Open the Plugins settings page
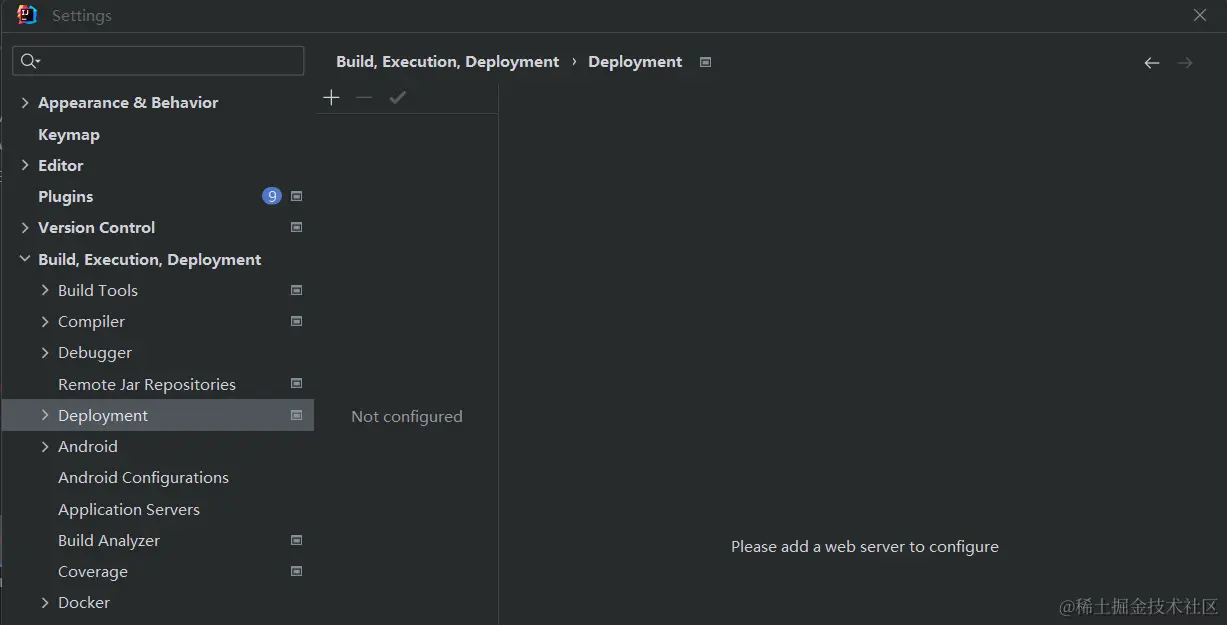The image size is (1227, 625). point(66,196)
